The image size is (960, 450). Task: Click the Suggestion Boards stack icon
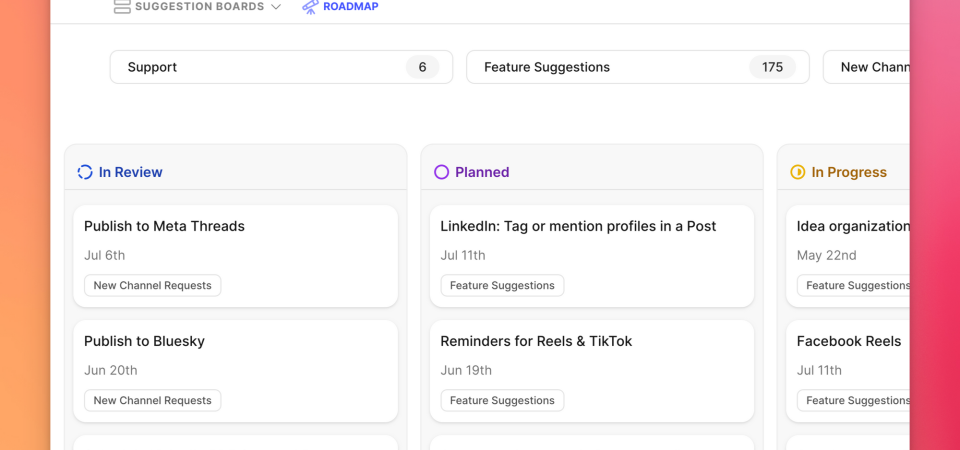[x=122, y=7]
